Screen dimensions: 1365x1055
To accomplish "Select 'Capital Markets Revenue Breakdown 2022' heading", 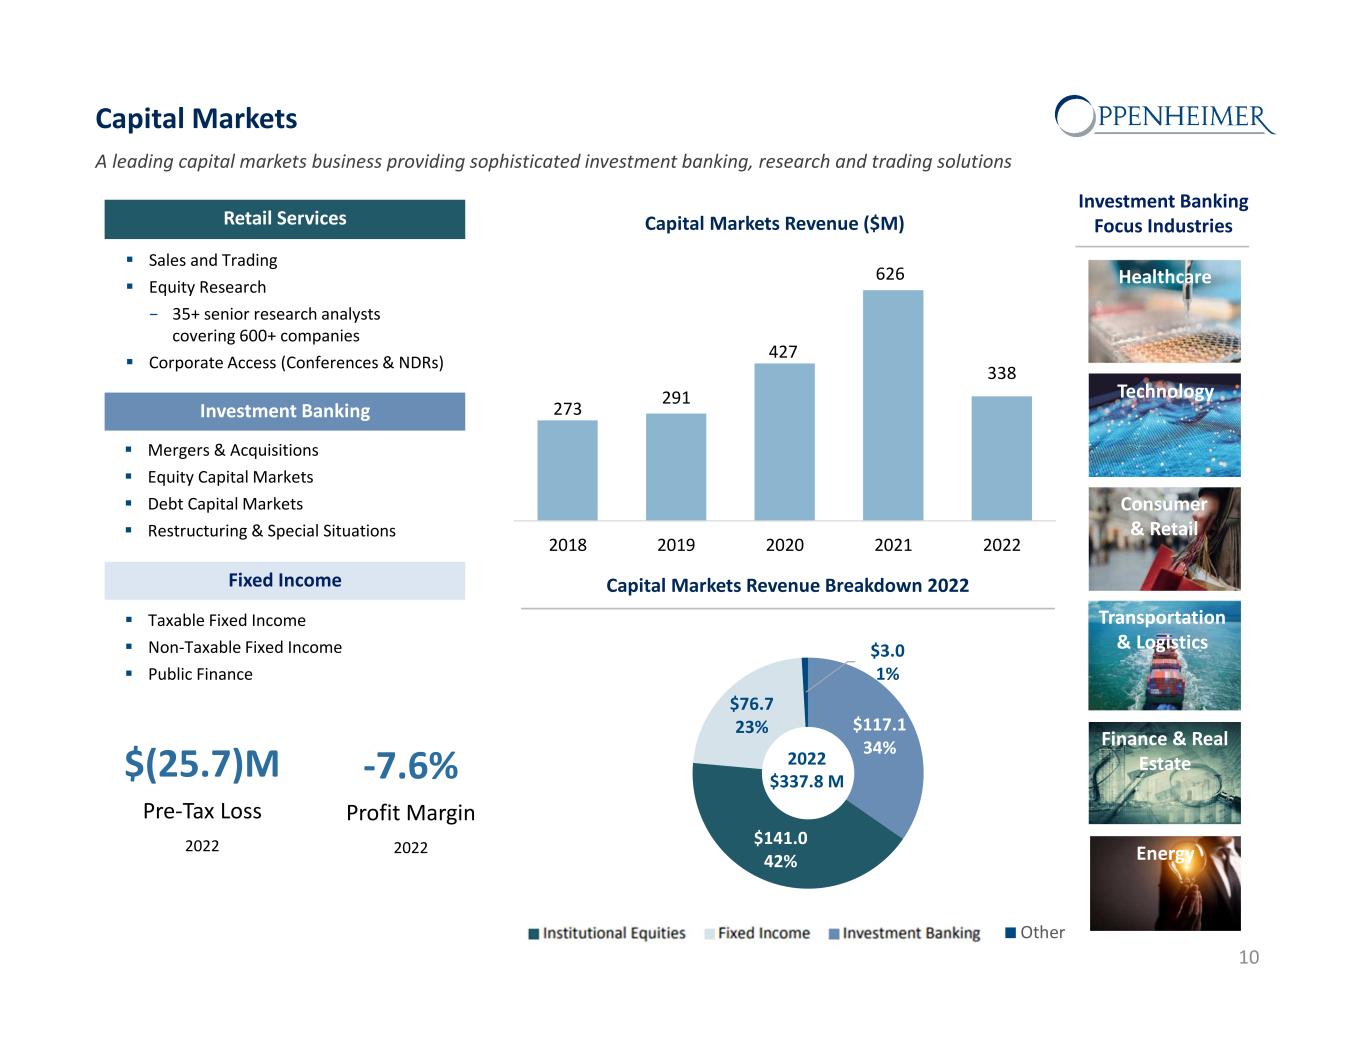I will coord(788,586).
